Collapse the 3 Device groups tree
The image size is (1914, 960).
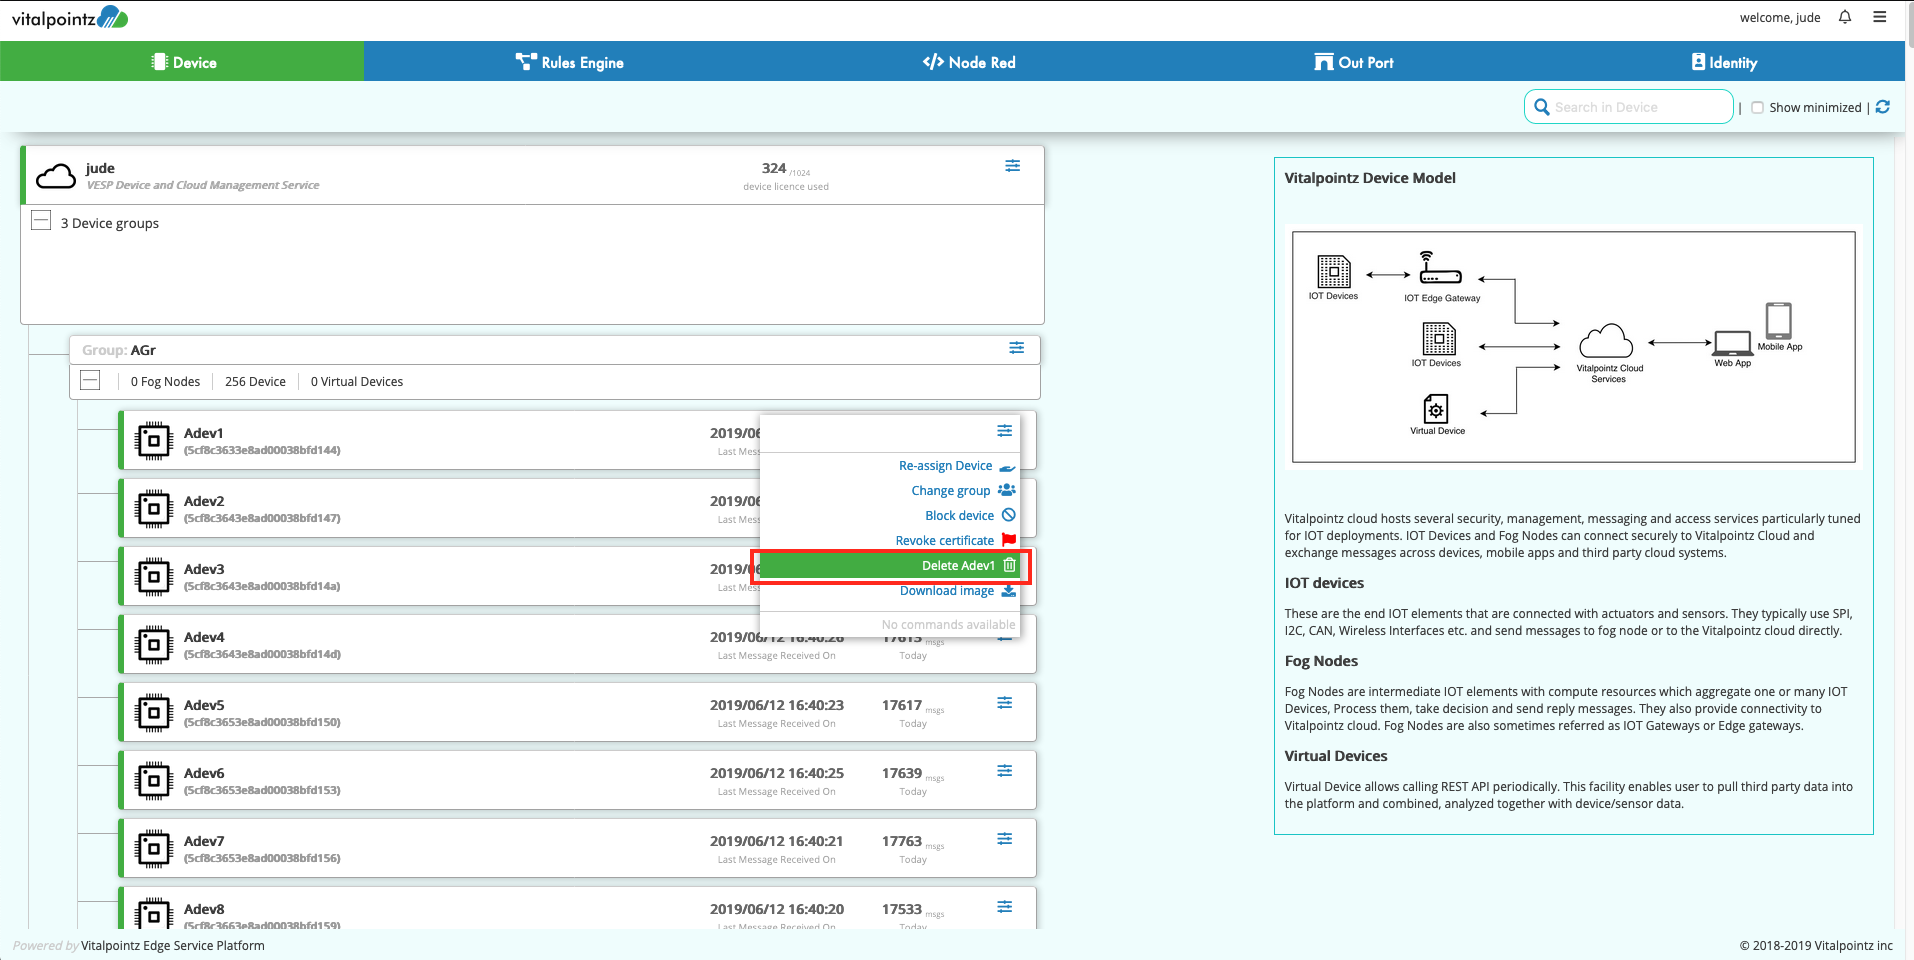click(41, 220)
